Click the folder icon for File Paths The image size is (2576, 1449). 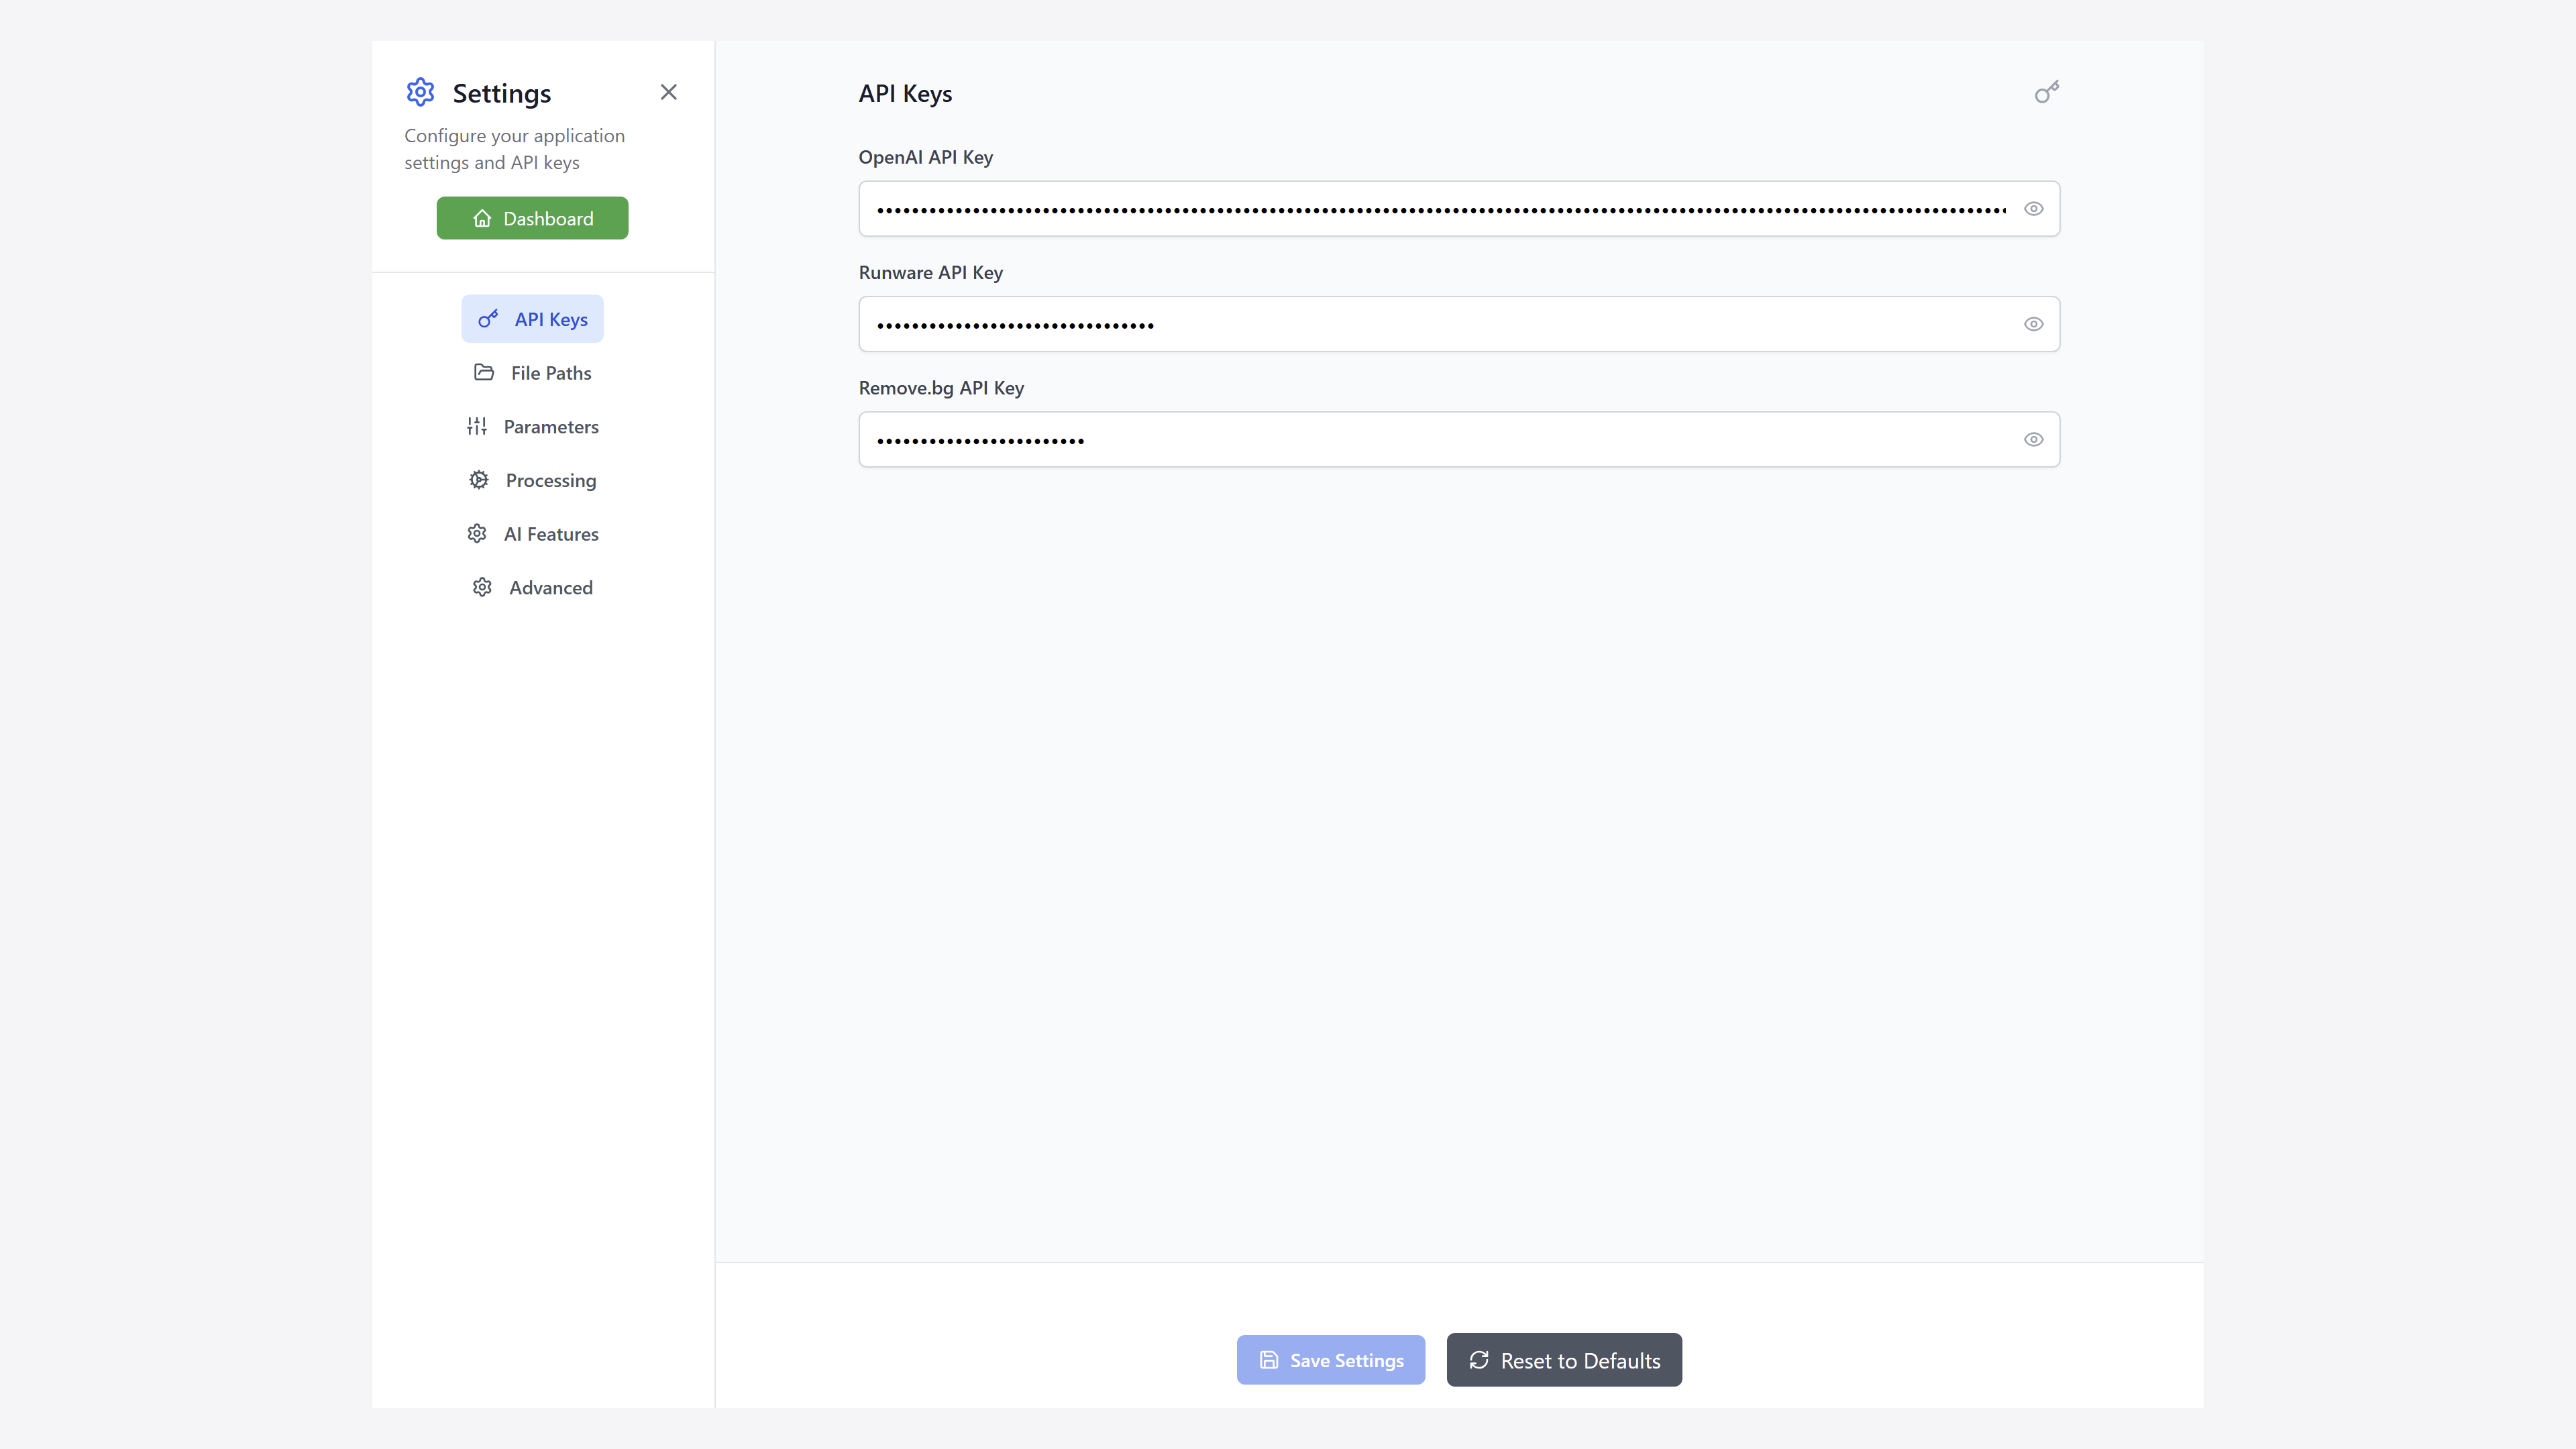[484, 372]
